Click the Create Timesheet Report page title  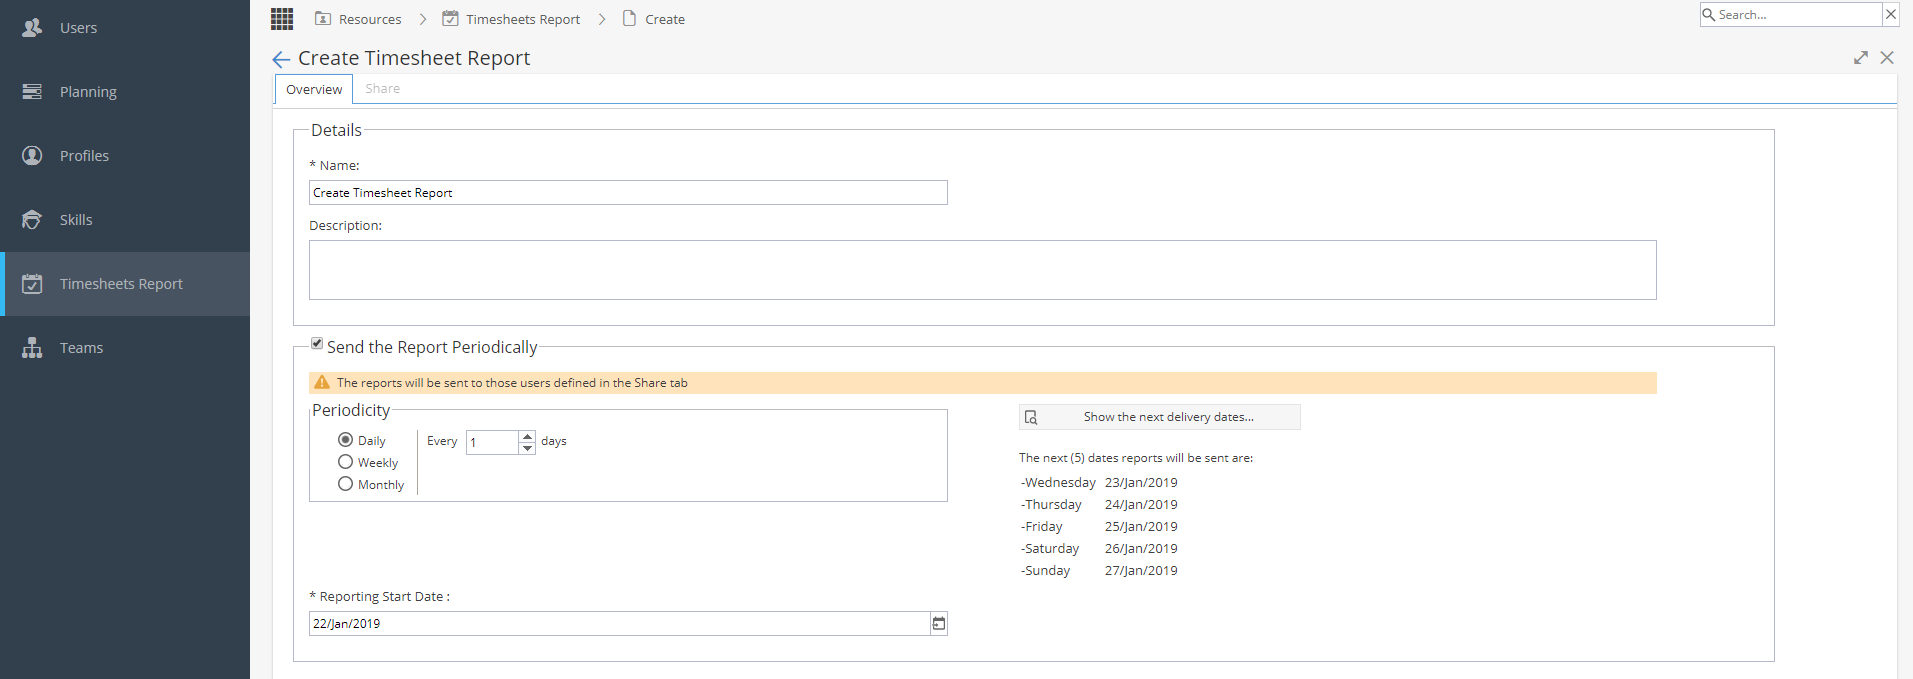point(414,58)
